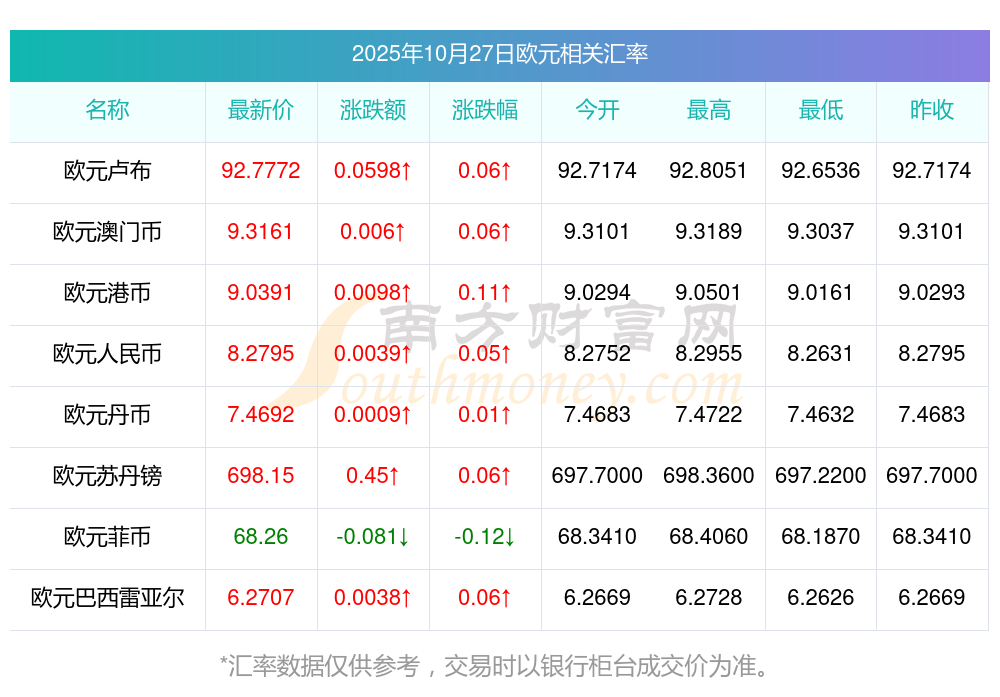Click the lowest value 9.3037
This screenshot has height=697, width=1000.
click(x=821, y=231)
